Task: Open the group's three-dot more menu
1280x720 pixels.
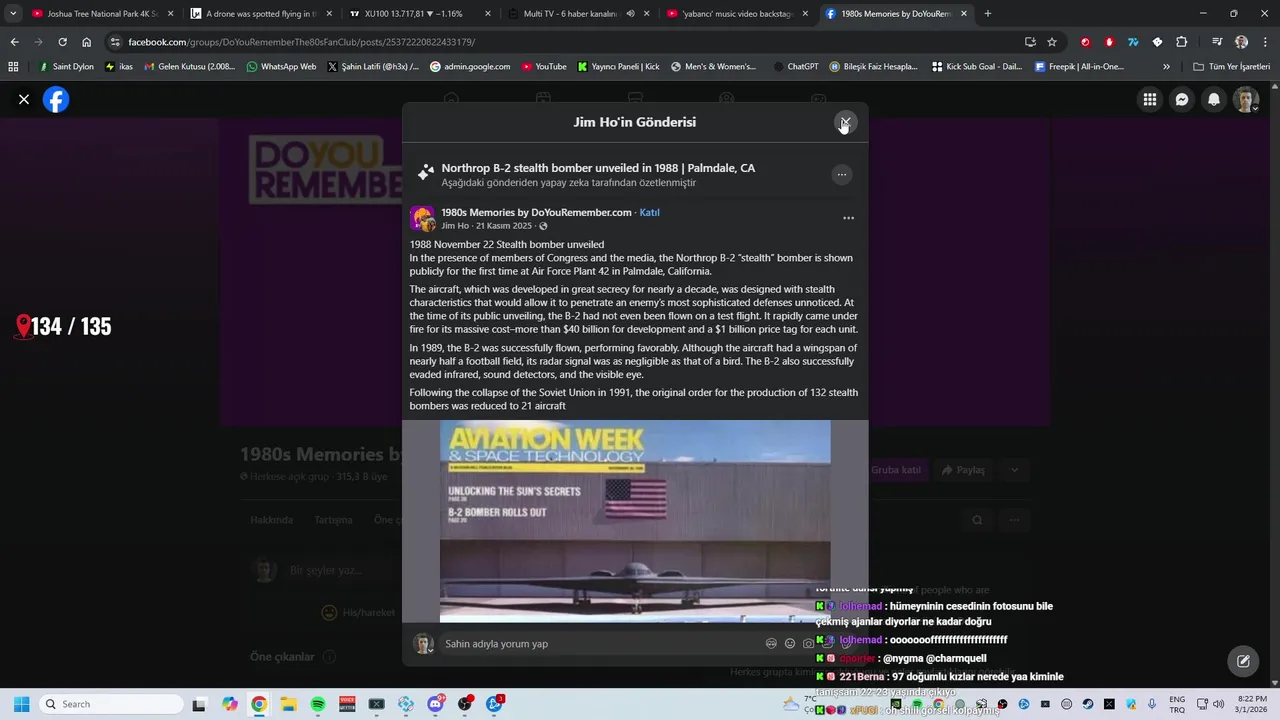Action: 1014,520
